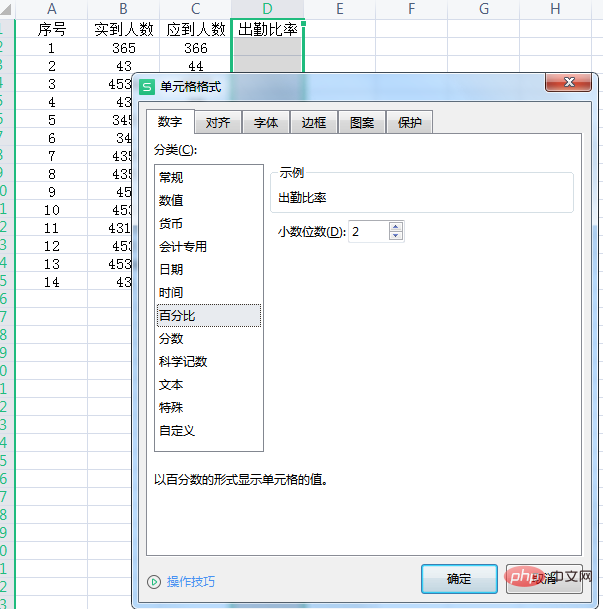The width and height of the screenshot is (603, 609).
Task: Close the 单元格格式 dialog
Action: (568, 82)
